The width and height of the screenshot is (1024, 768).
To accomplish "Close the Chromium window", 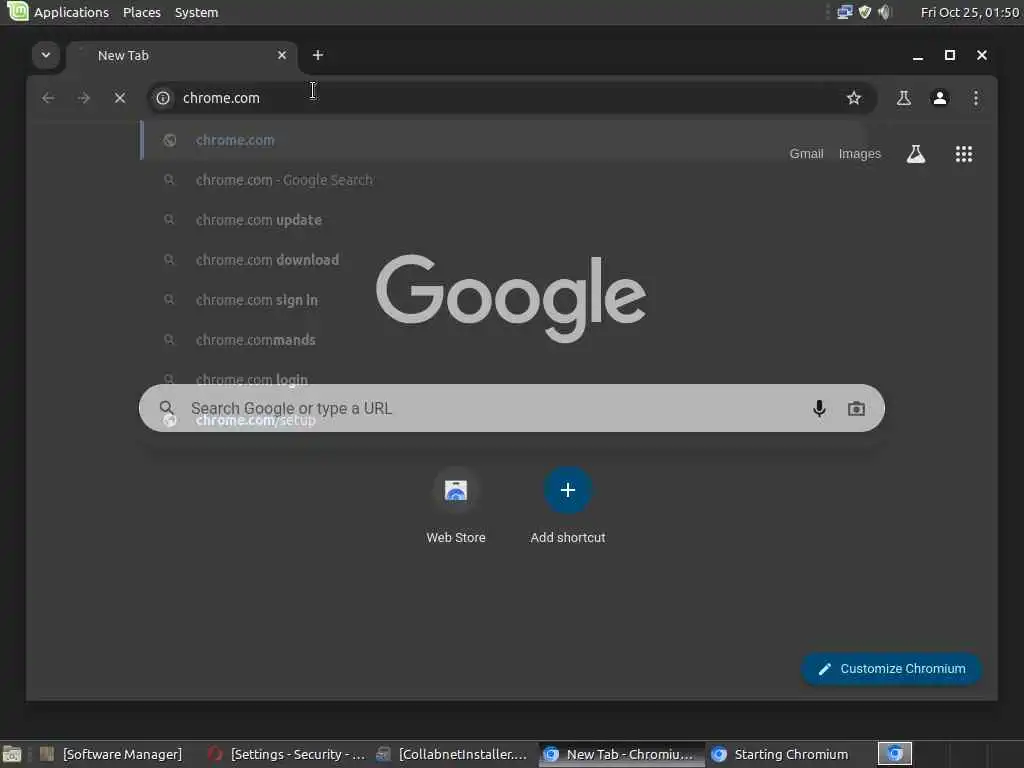I will pos(982,56).
